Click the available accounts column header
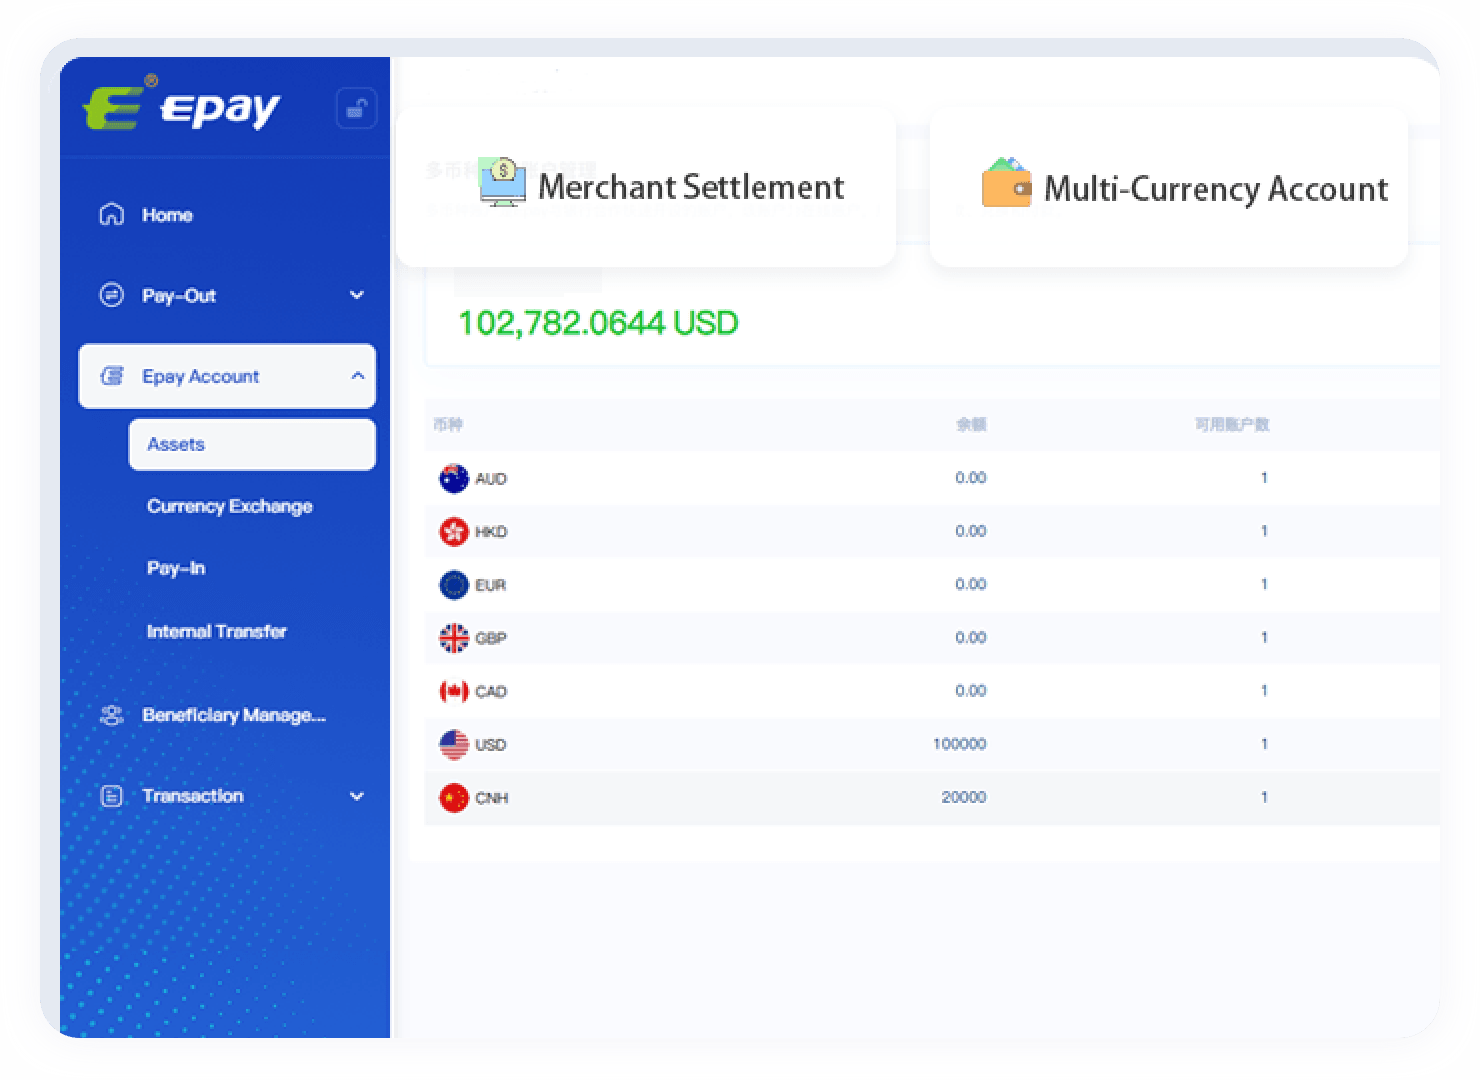1480x1080 pixels. tap(1232, 424)
